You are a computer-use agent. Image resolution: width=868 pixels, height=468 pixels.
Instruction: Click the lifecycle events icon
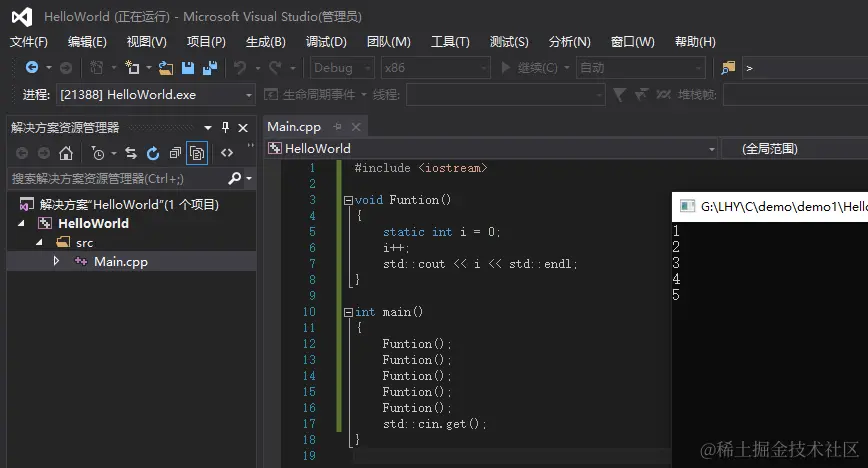(271, 95)
